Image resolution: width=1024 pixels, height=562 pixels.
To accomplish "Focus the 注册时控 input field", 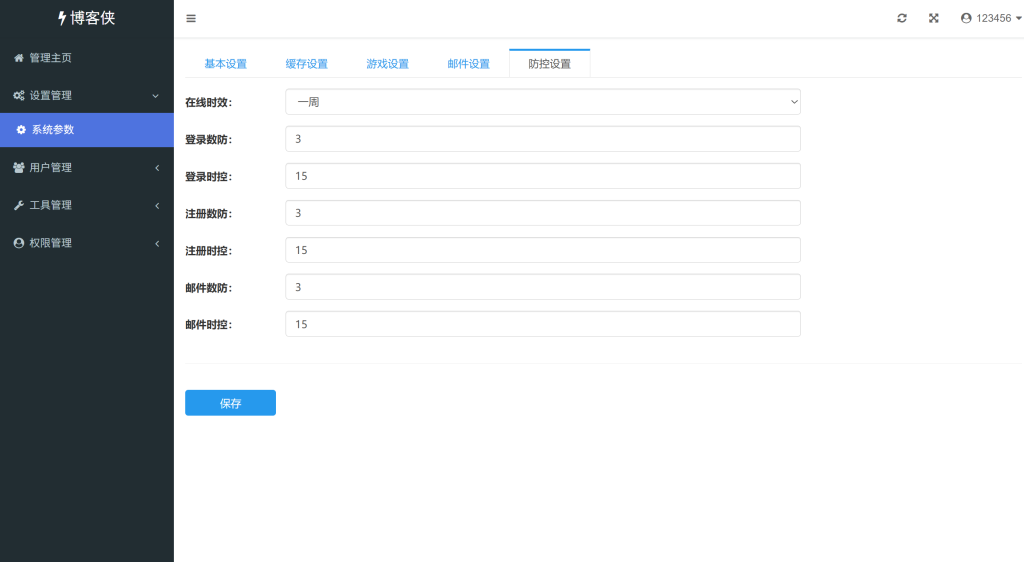I will click(x=543, y=250).
